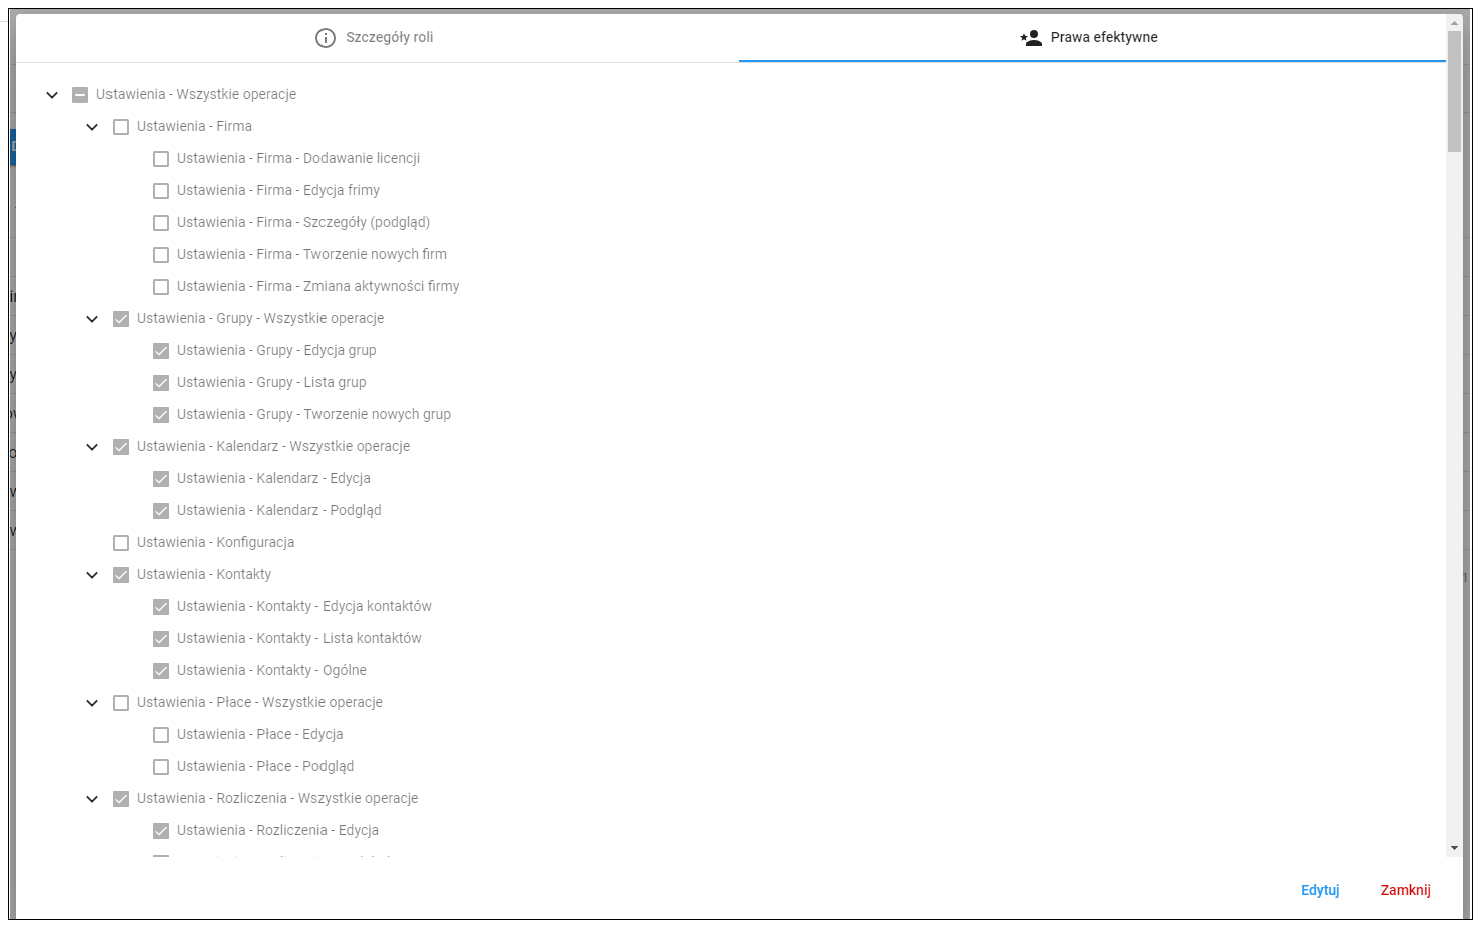Collapse the Ustawienia - Firma branch
Image resolution: width=1481 pixels, height=931 pixels.
pos(92,127)
